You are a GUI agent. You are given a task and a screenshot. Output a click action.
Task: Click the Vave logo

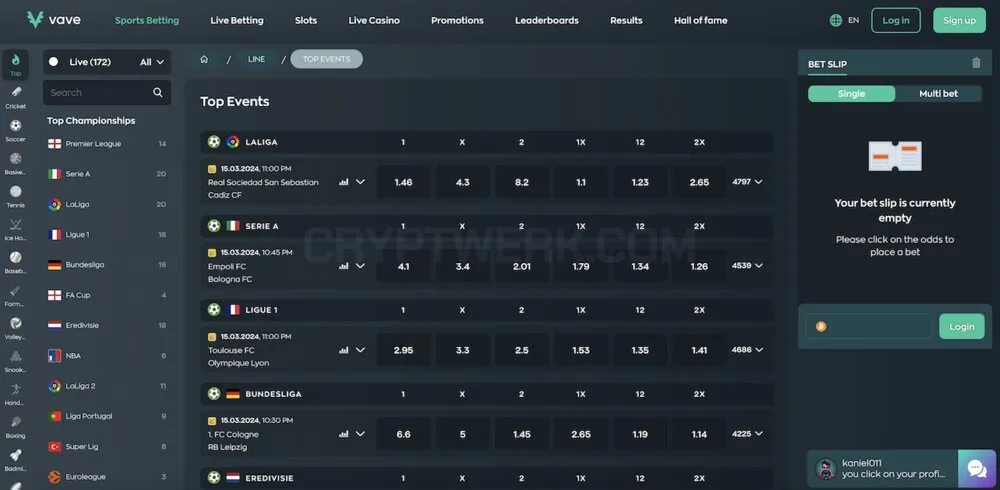pyautogui.click(x=54, y=20)
